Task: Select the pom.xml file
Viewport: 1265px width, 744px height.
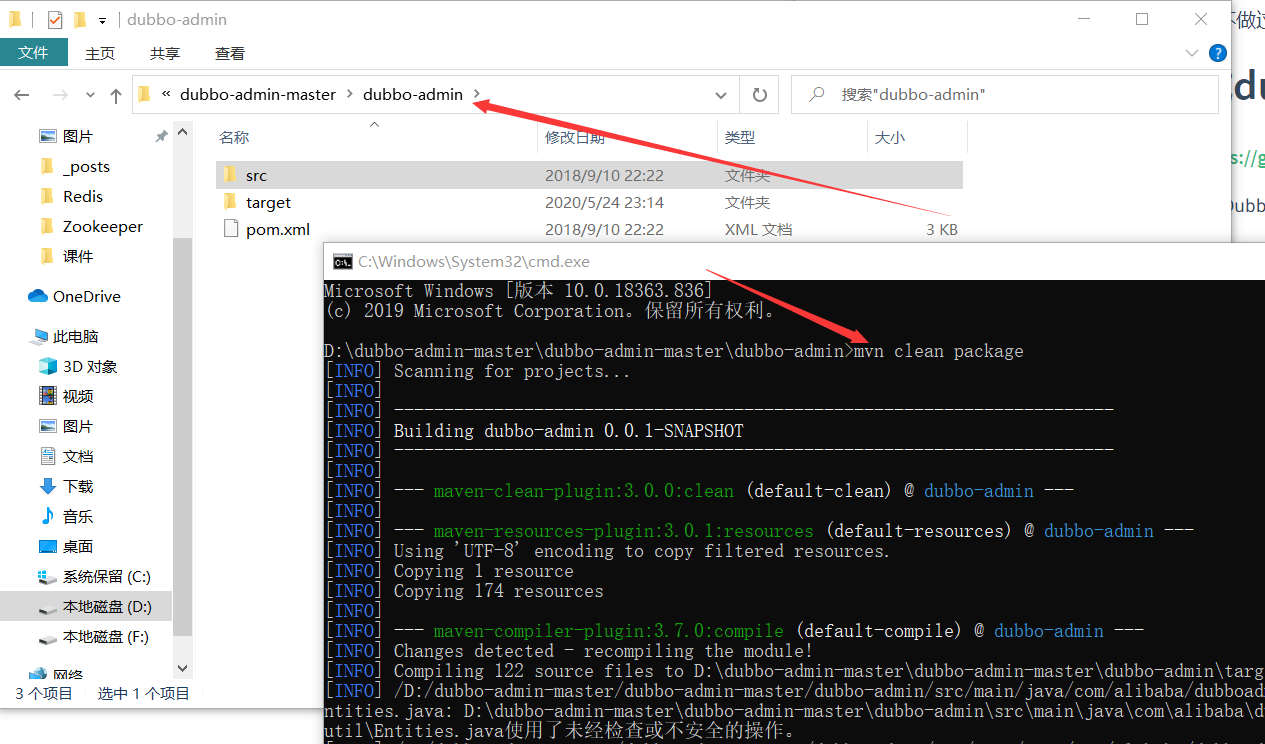Action: [589, 229]
